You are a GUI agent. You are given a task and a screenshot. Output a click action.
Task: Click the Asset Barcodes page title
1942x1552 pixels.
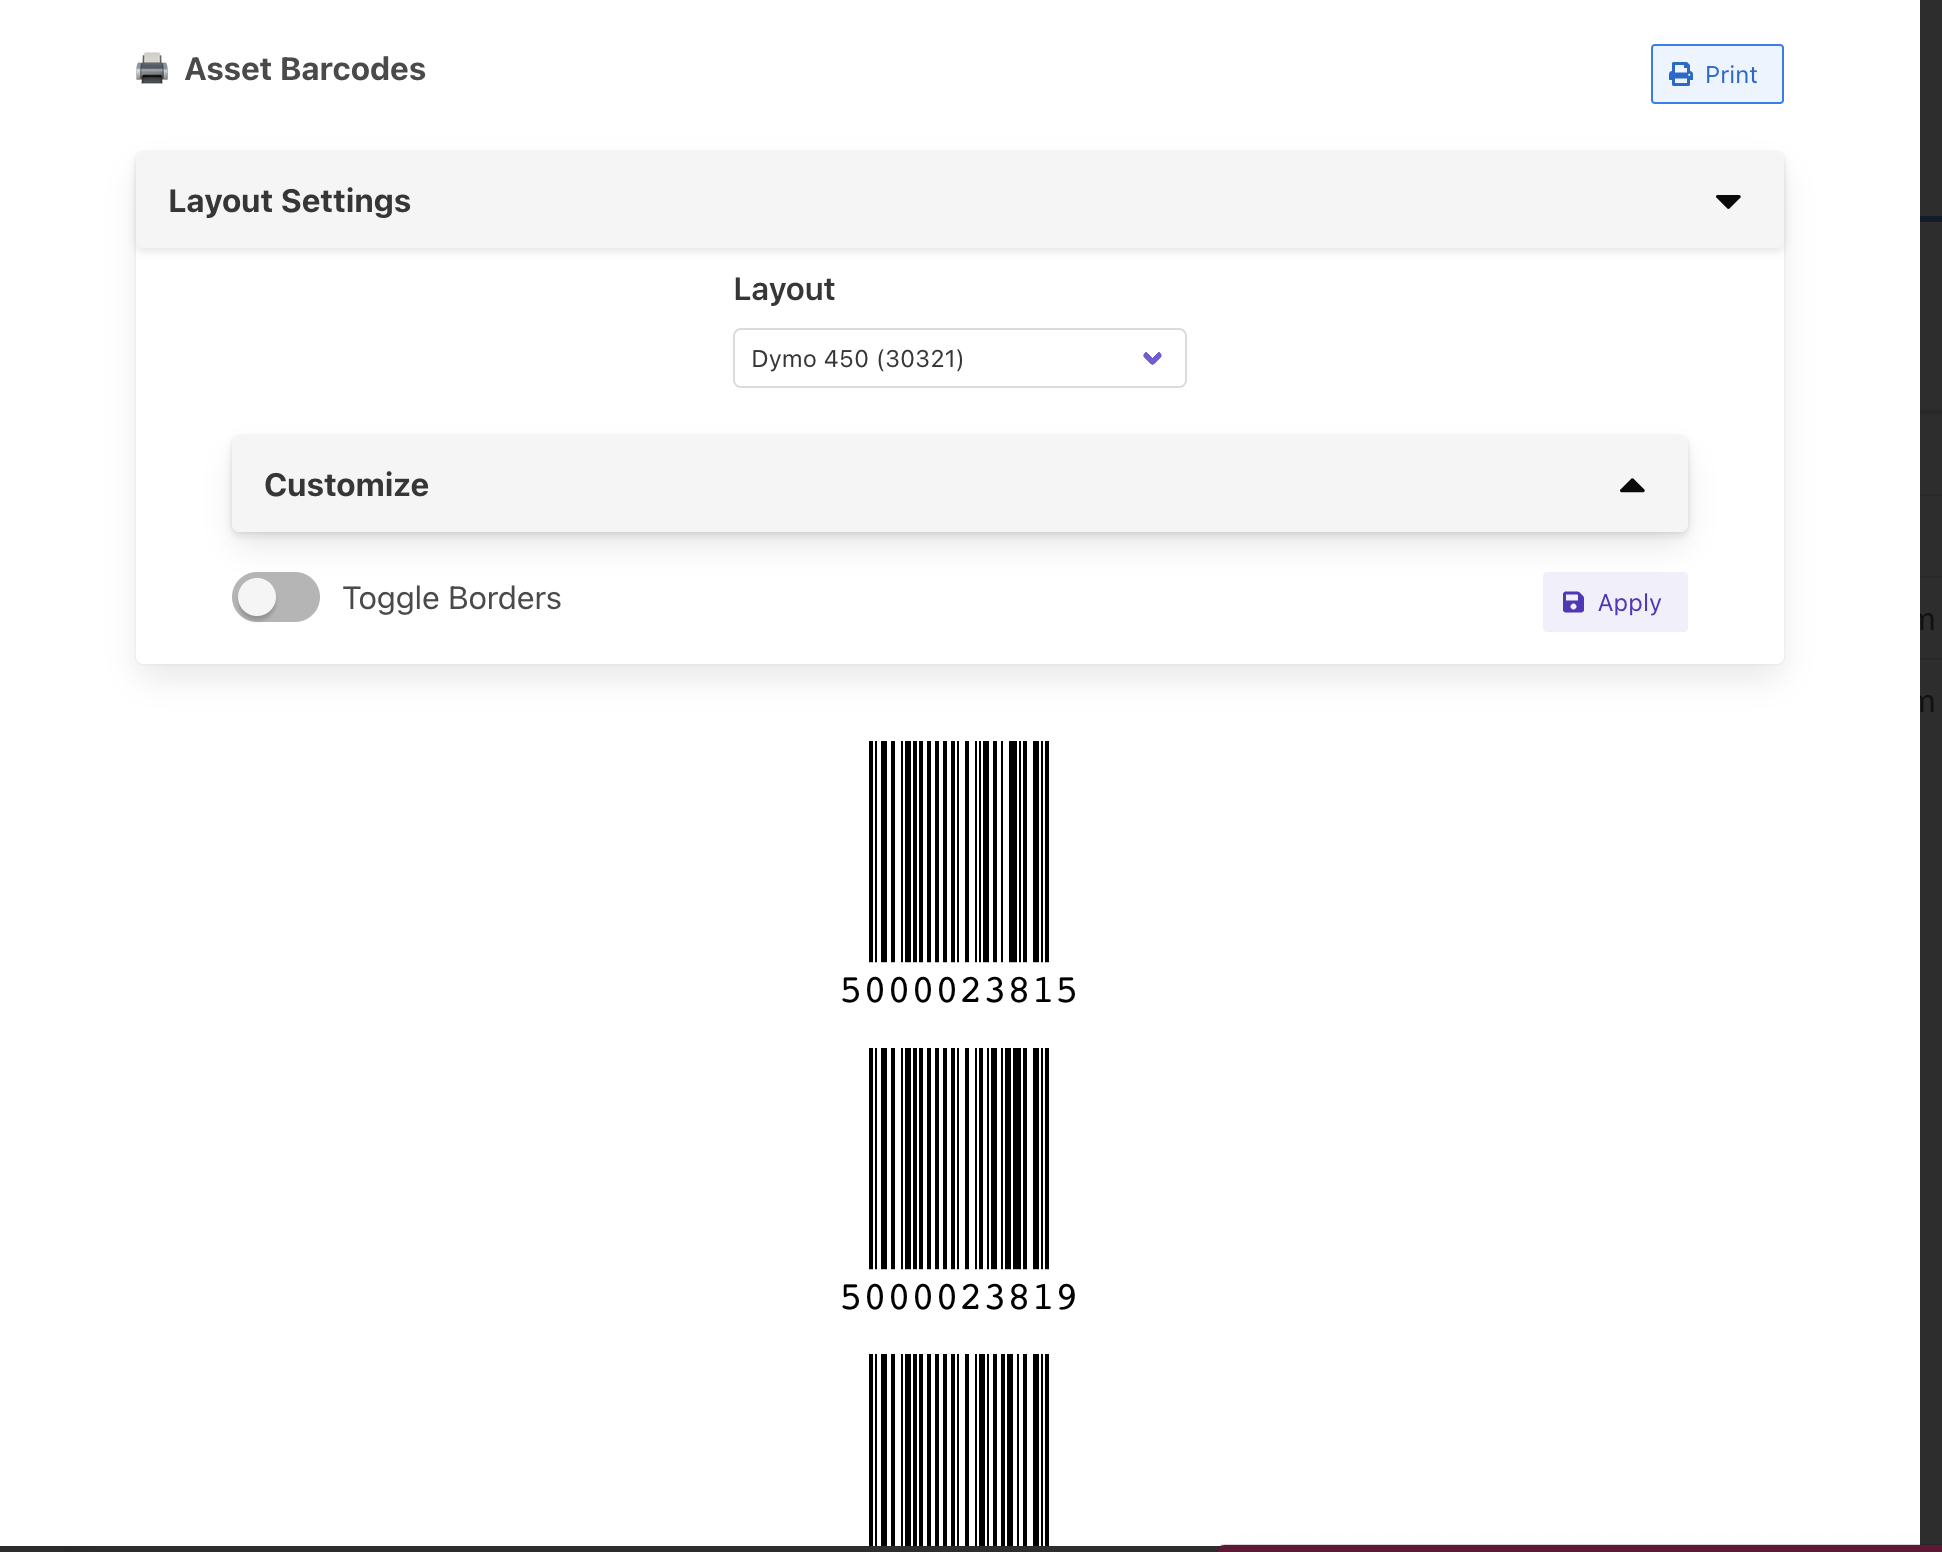(305, 69)
